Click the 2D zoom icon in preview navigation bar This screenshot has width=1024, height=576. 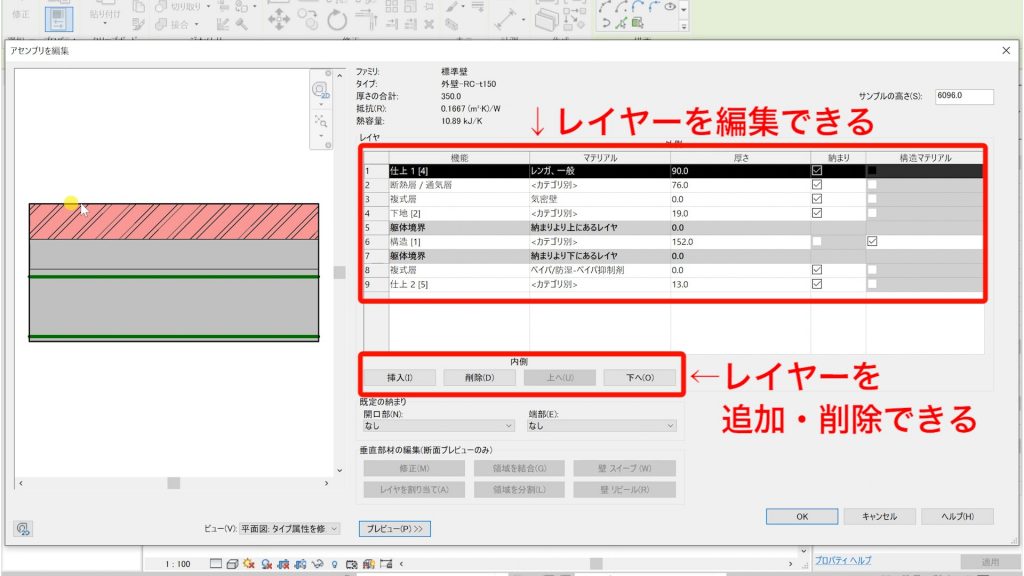(x=320, y=89)
